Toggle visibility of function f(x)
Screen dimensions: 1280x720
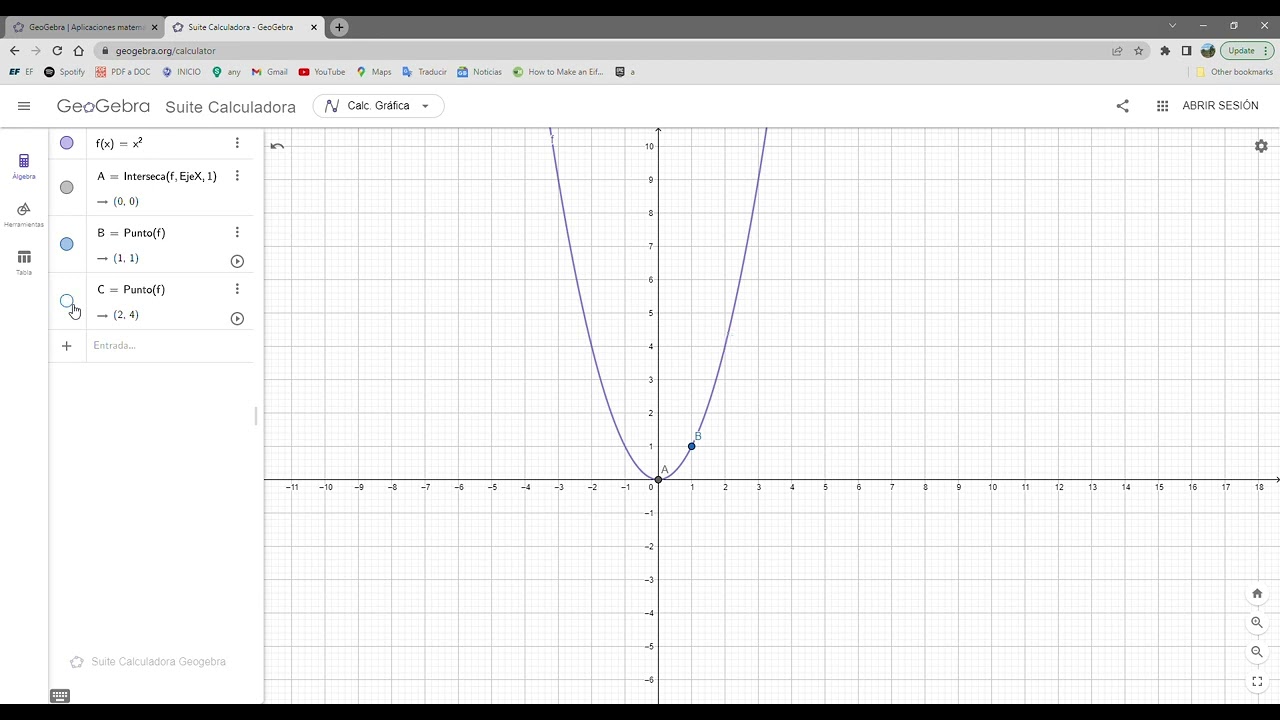67,143
